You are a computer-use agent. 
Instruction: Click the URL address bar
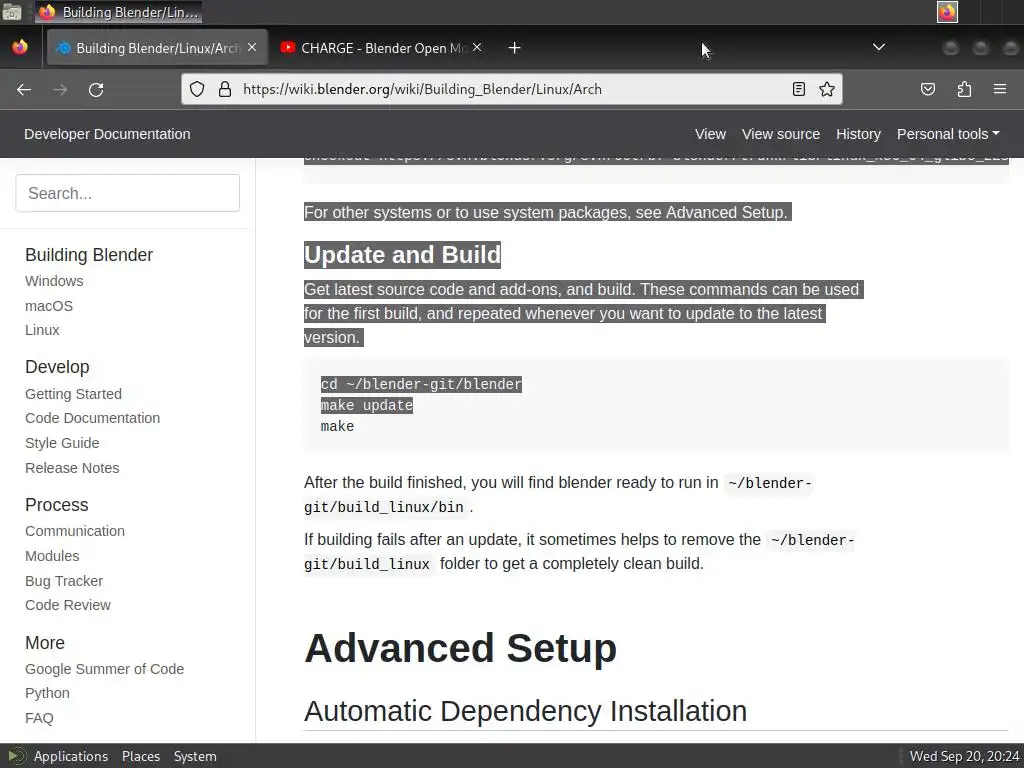coord(513,89)
